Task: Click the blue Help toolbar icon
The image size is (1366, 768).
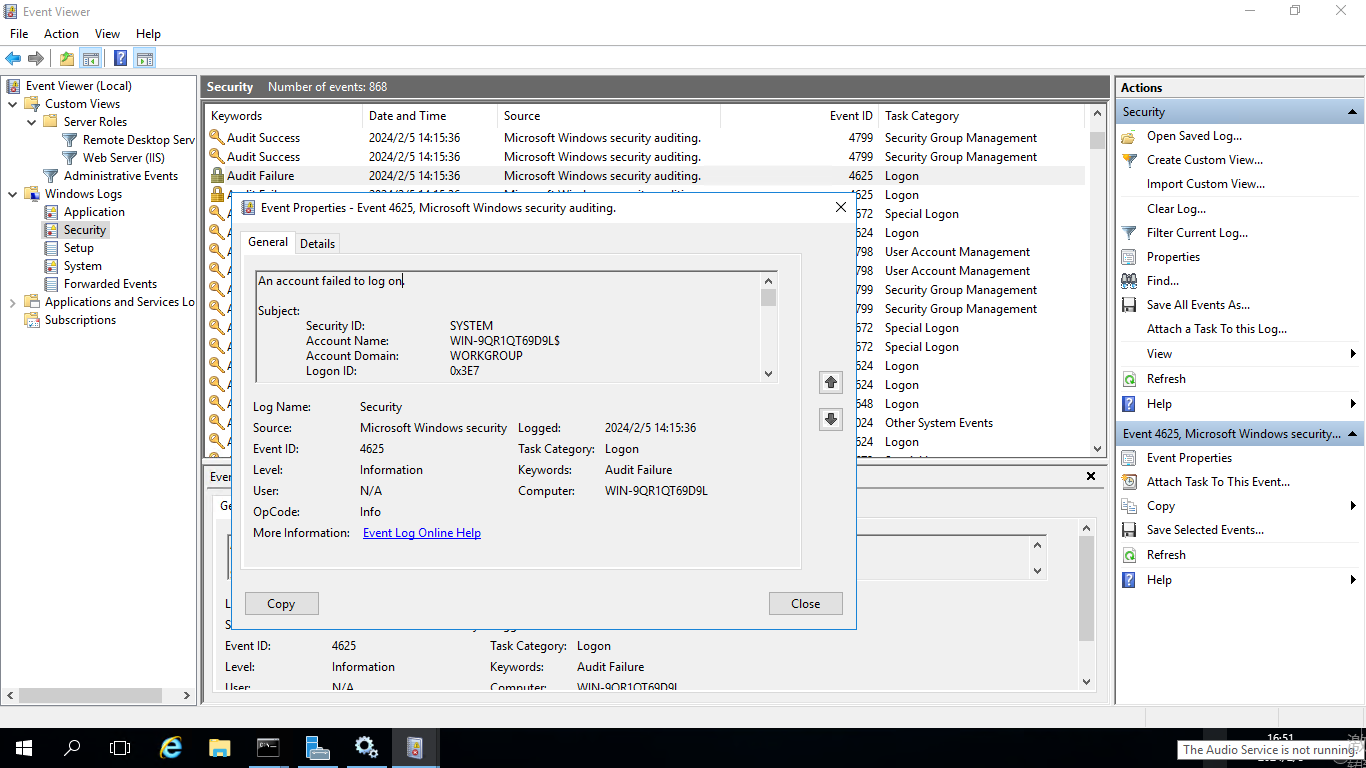Action: pyautogui.click(x=120, y=58)
